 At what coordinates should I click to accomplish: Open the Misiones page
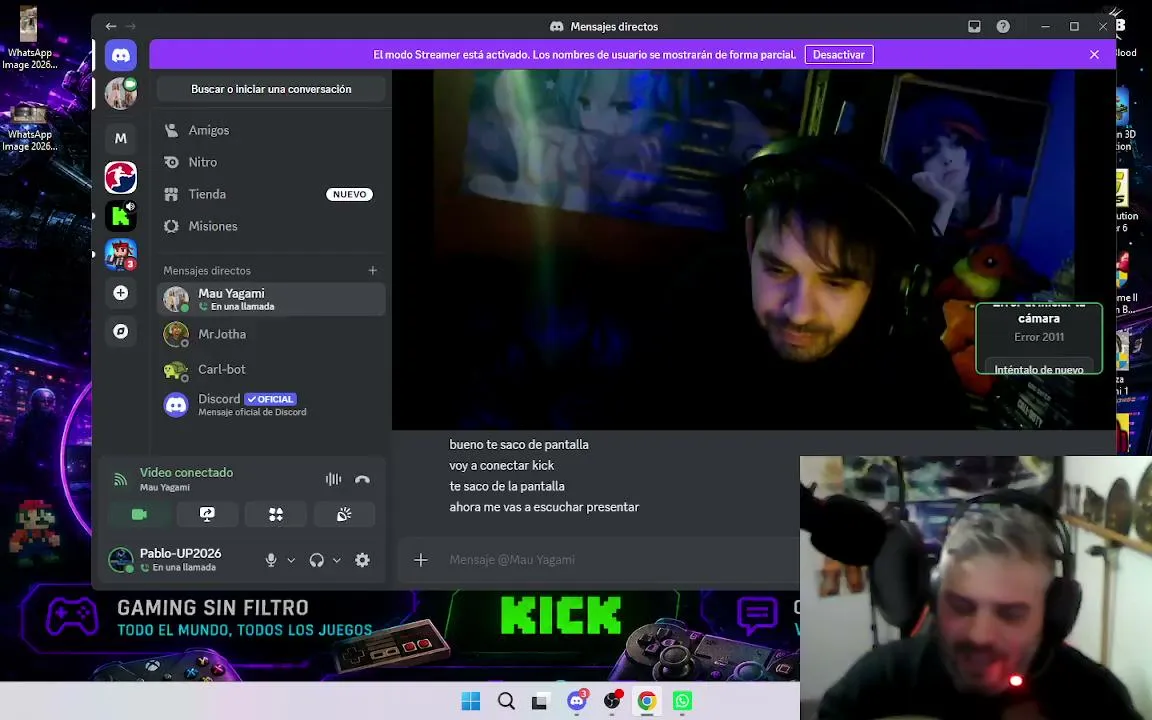tap(271, 226)
